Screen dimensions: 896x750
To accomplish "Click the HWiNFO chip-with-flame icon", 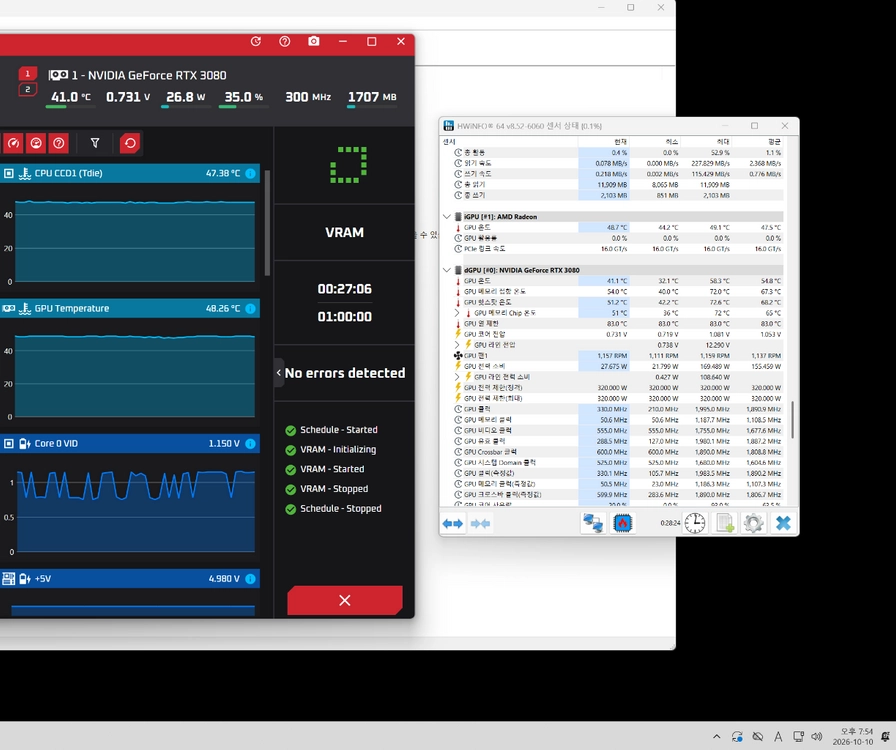I will click(x=623, y=523).
